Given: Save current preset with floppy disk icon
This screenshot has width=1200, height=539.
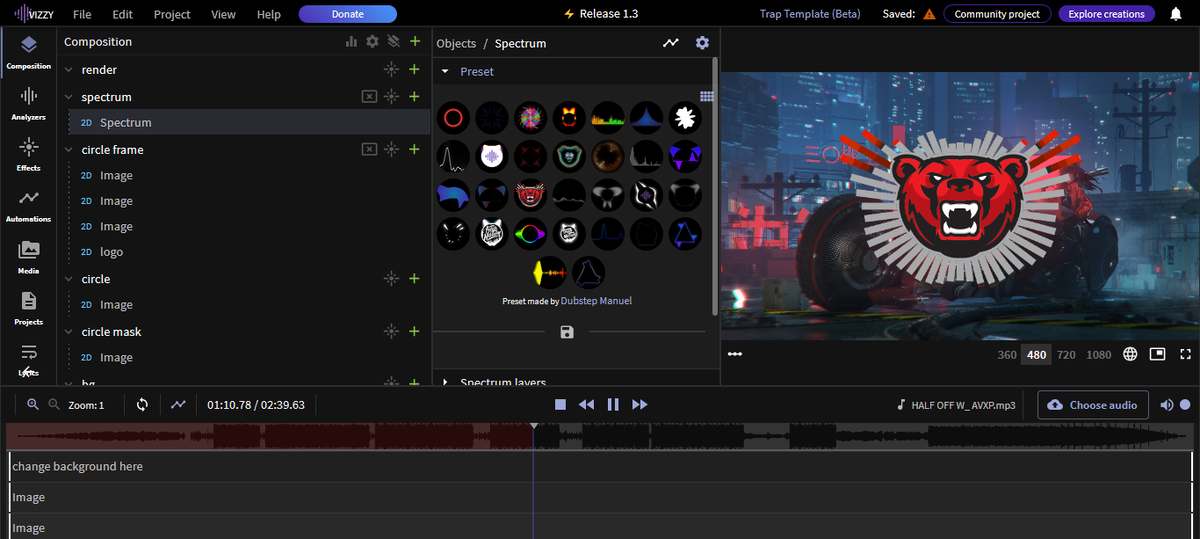Looking at the screenshot, I should (567, 332).
